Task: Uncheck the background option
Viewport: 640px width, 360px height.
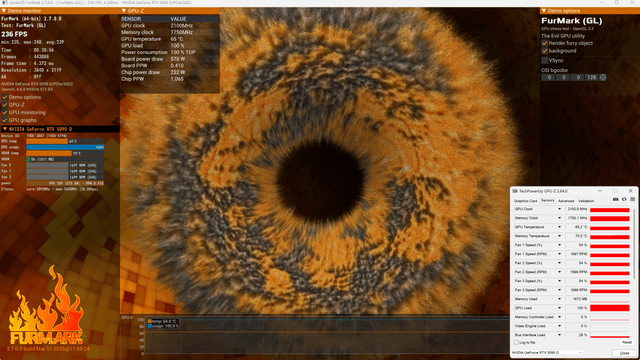Action: pos(544,51)
